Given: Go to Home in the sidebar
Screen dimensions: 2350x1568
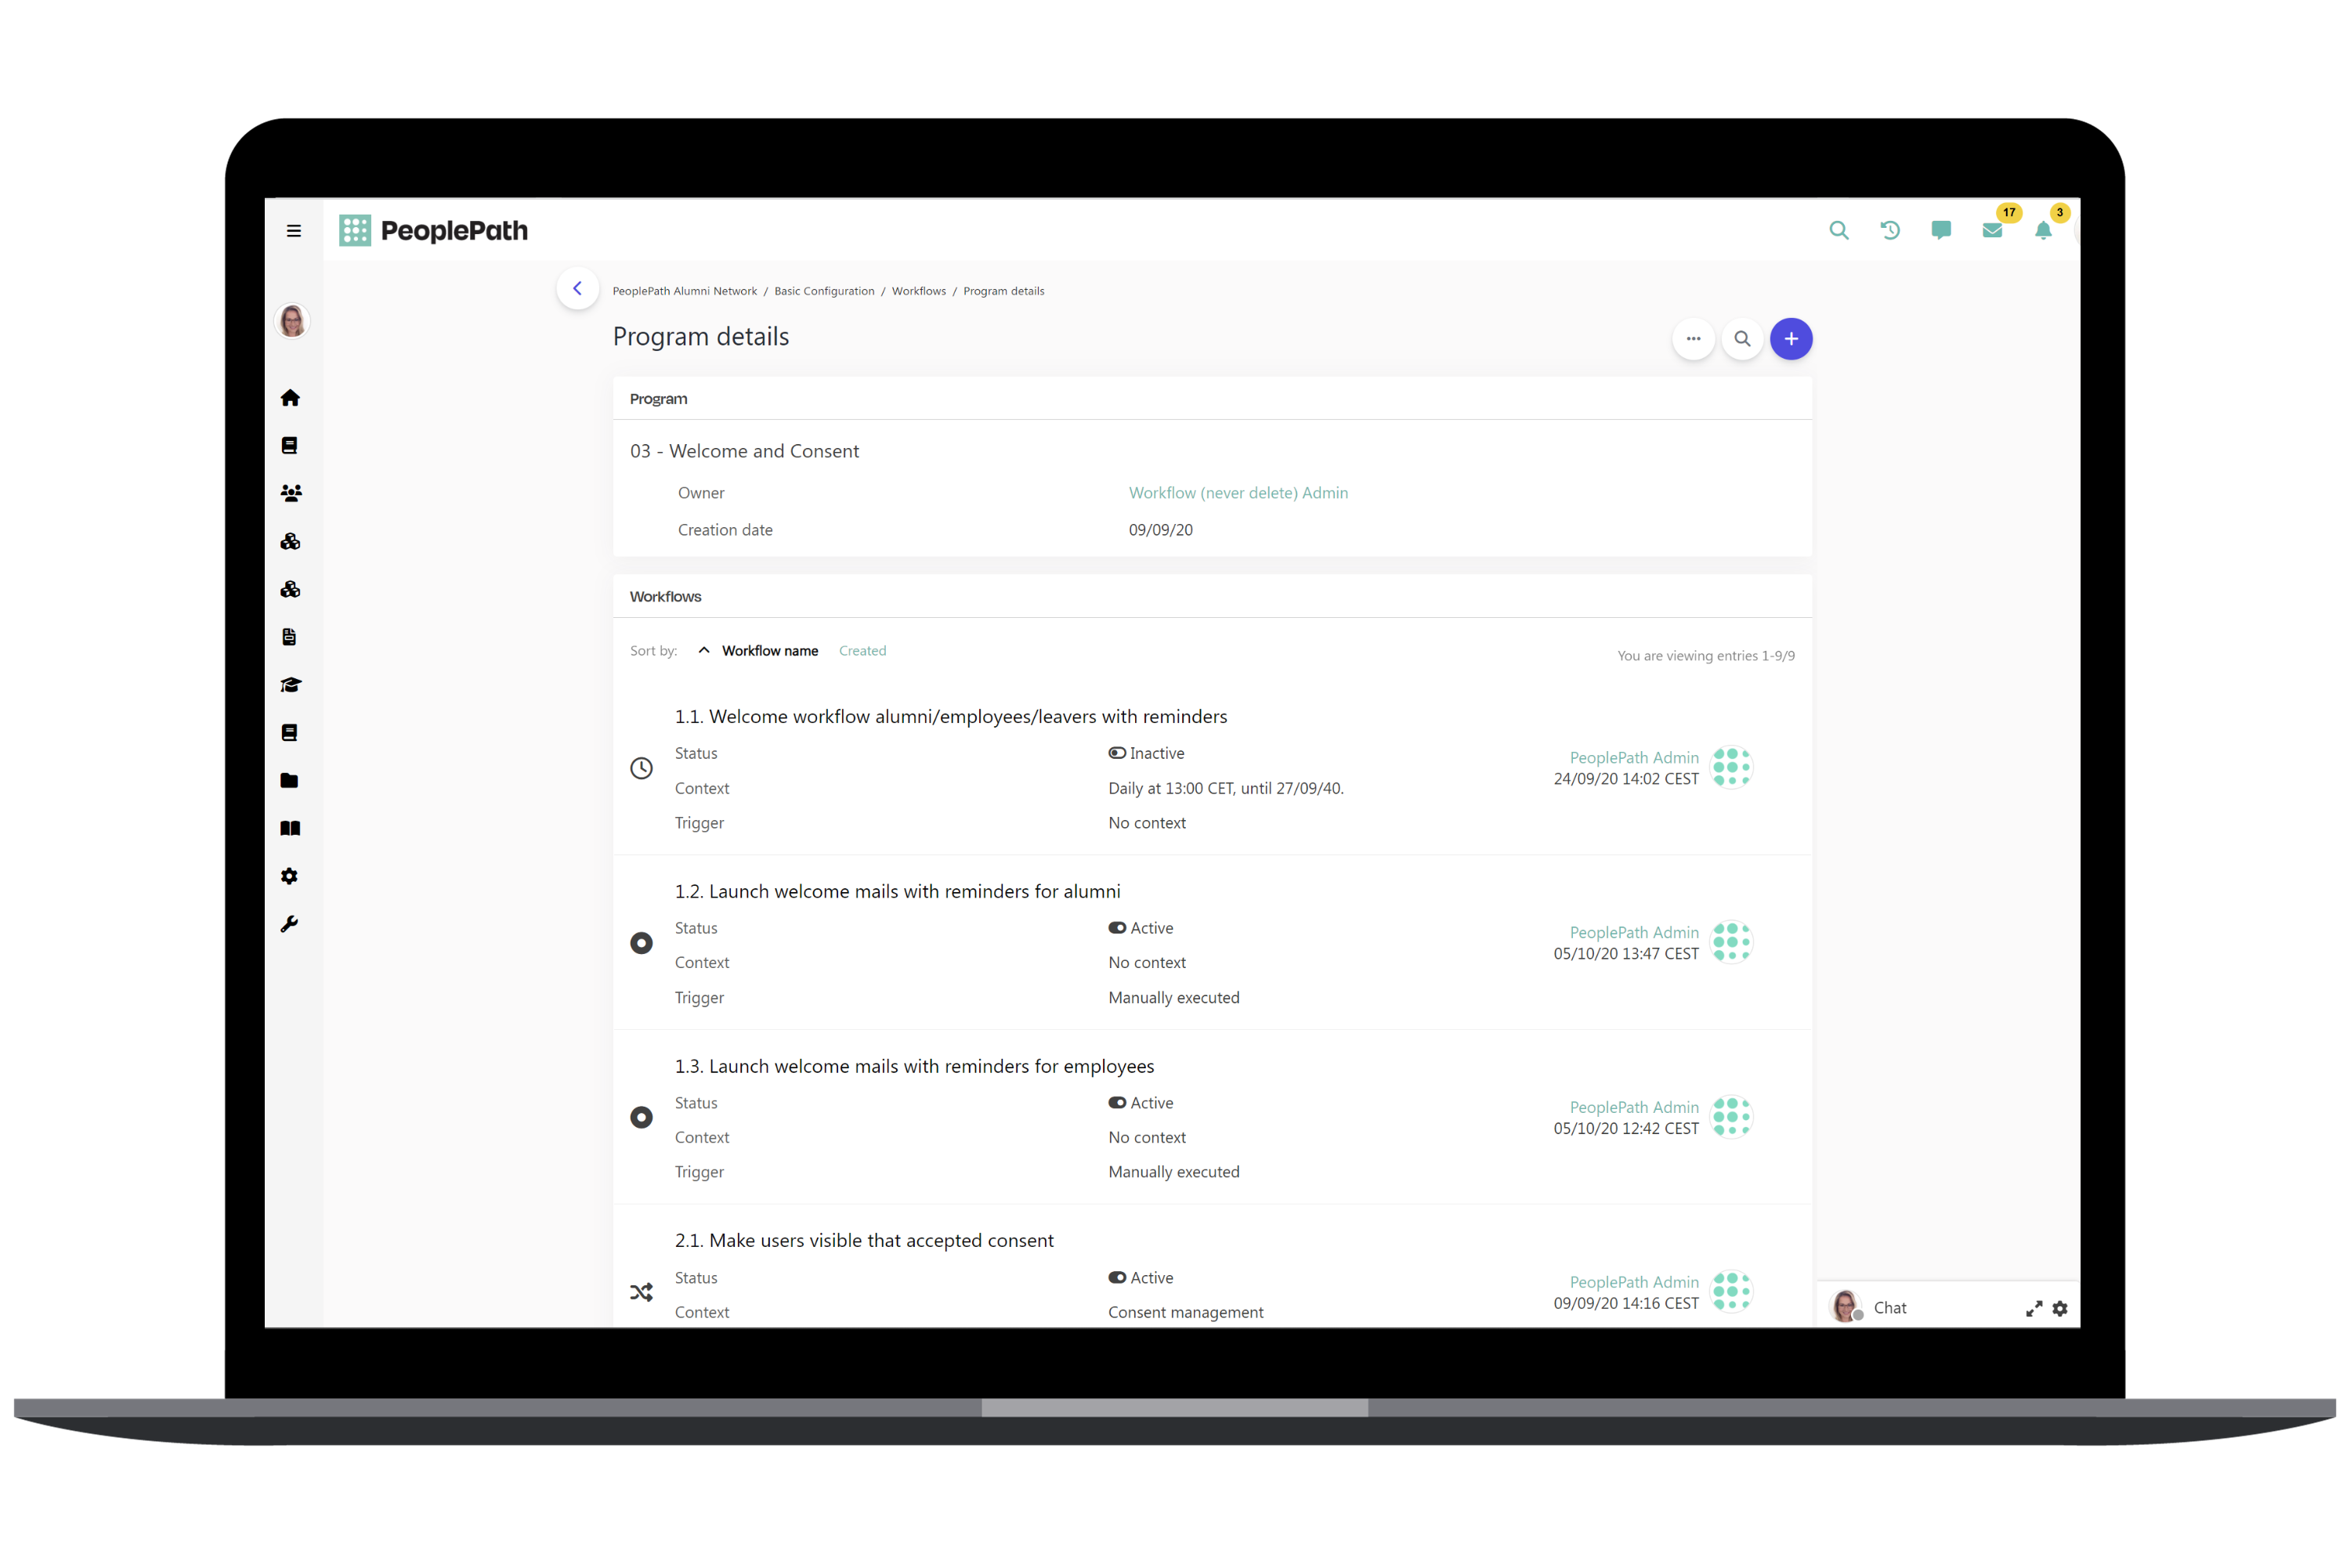Looking at the screenshot, I should [290, 398].
